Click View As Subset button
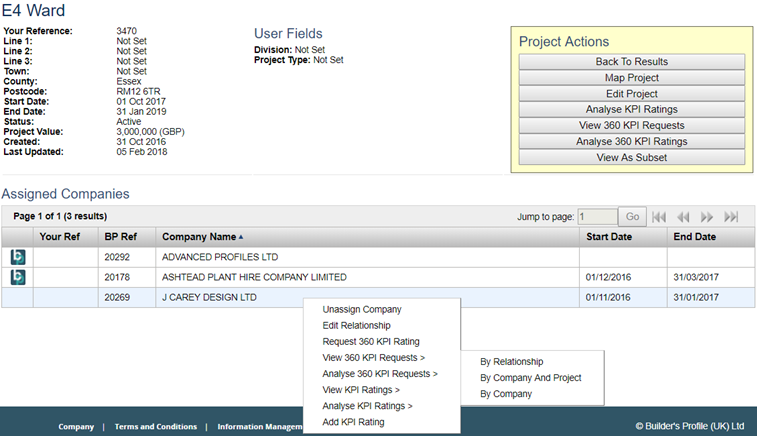The width and height of the screenshot is (757, 436). pos(631,157)
